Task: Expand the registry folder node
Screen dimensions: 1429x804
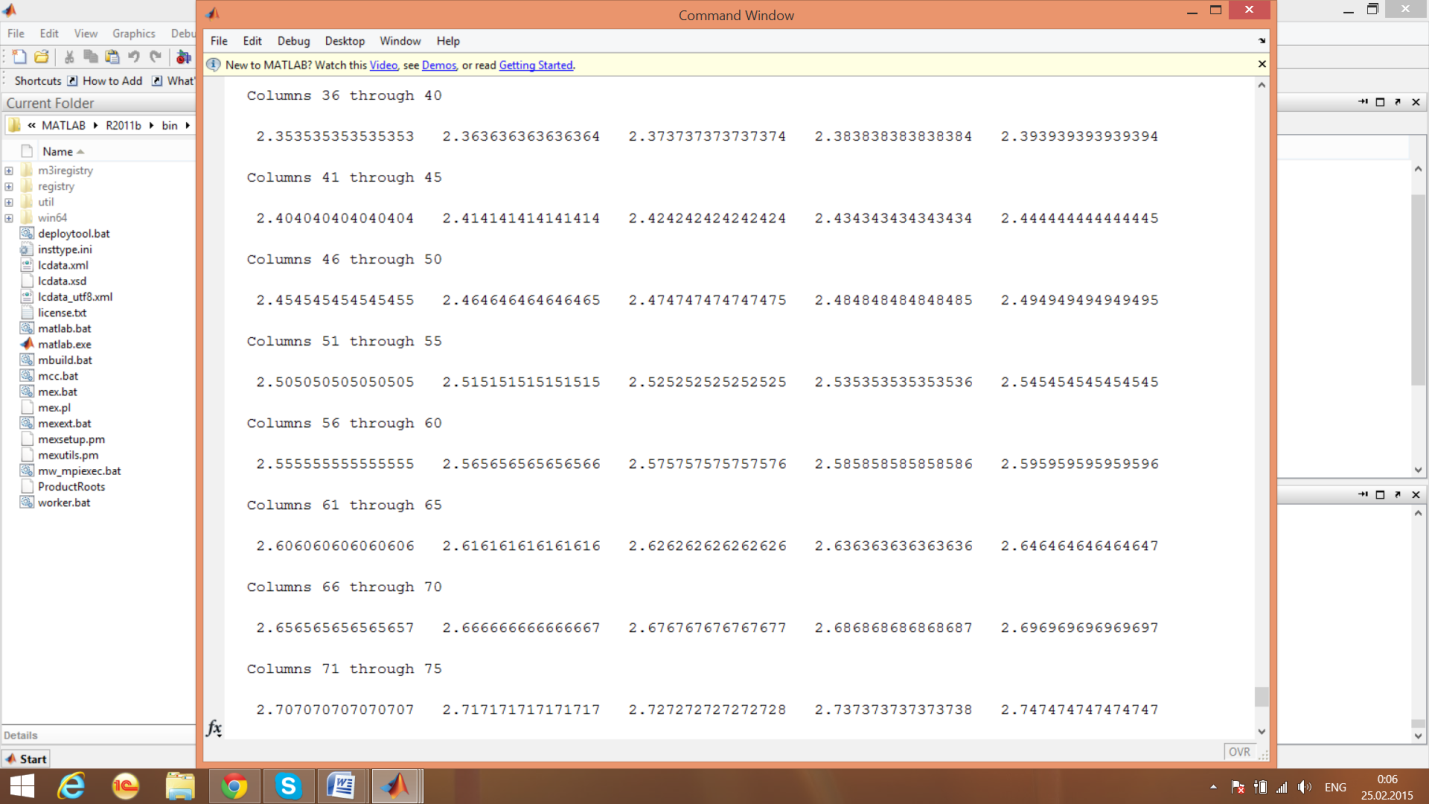Action: [x=9, y=187]
